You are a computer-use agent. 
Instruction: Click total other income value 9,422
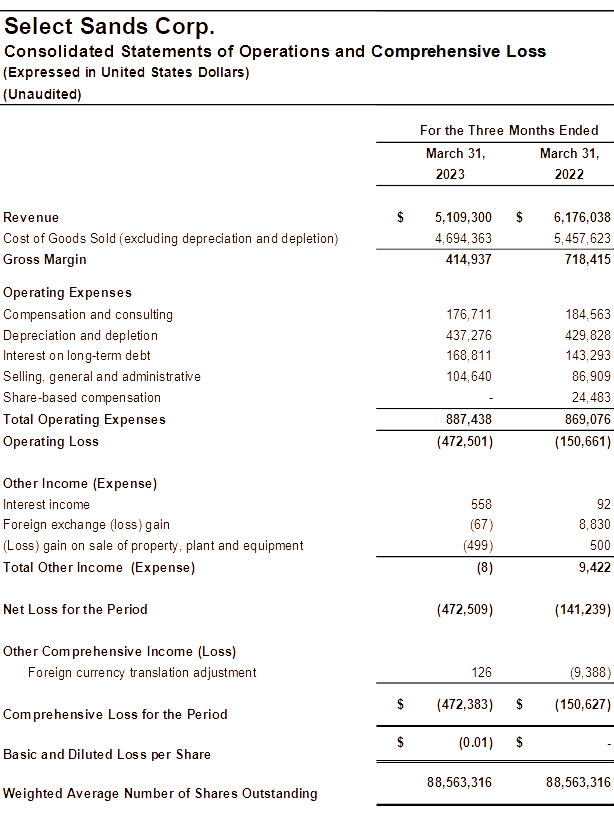pos(595,568)
